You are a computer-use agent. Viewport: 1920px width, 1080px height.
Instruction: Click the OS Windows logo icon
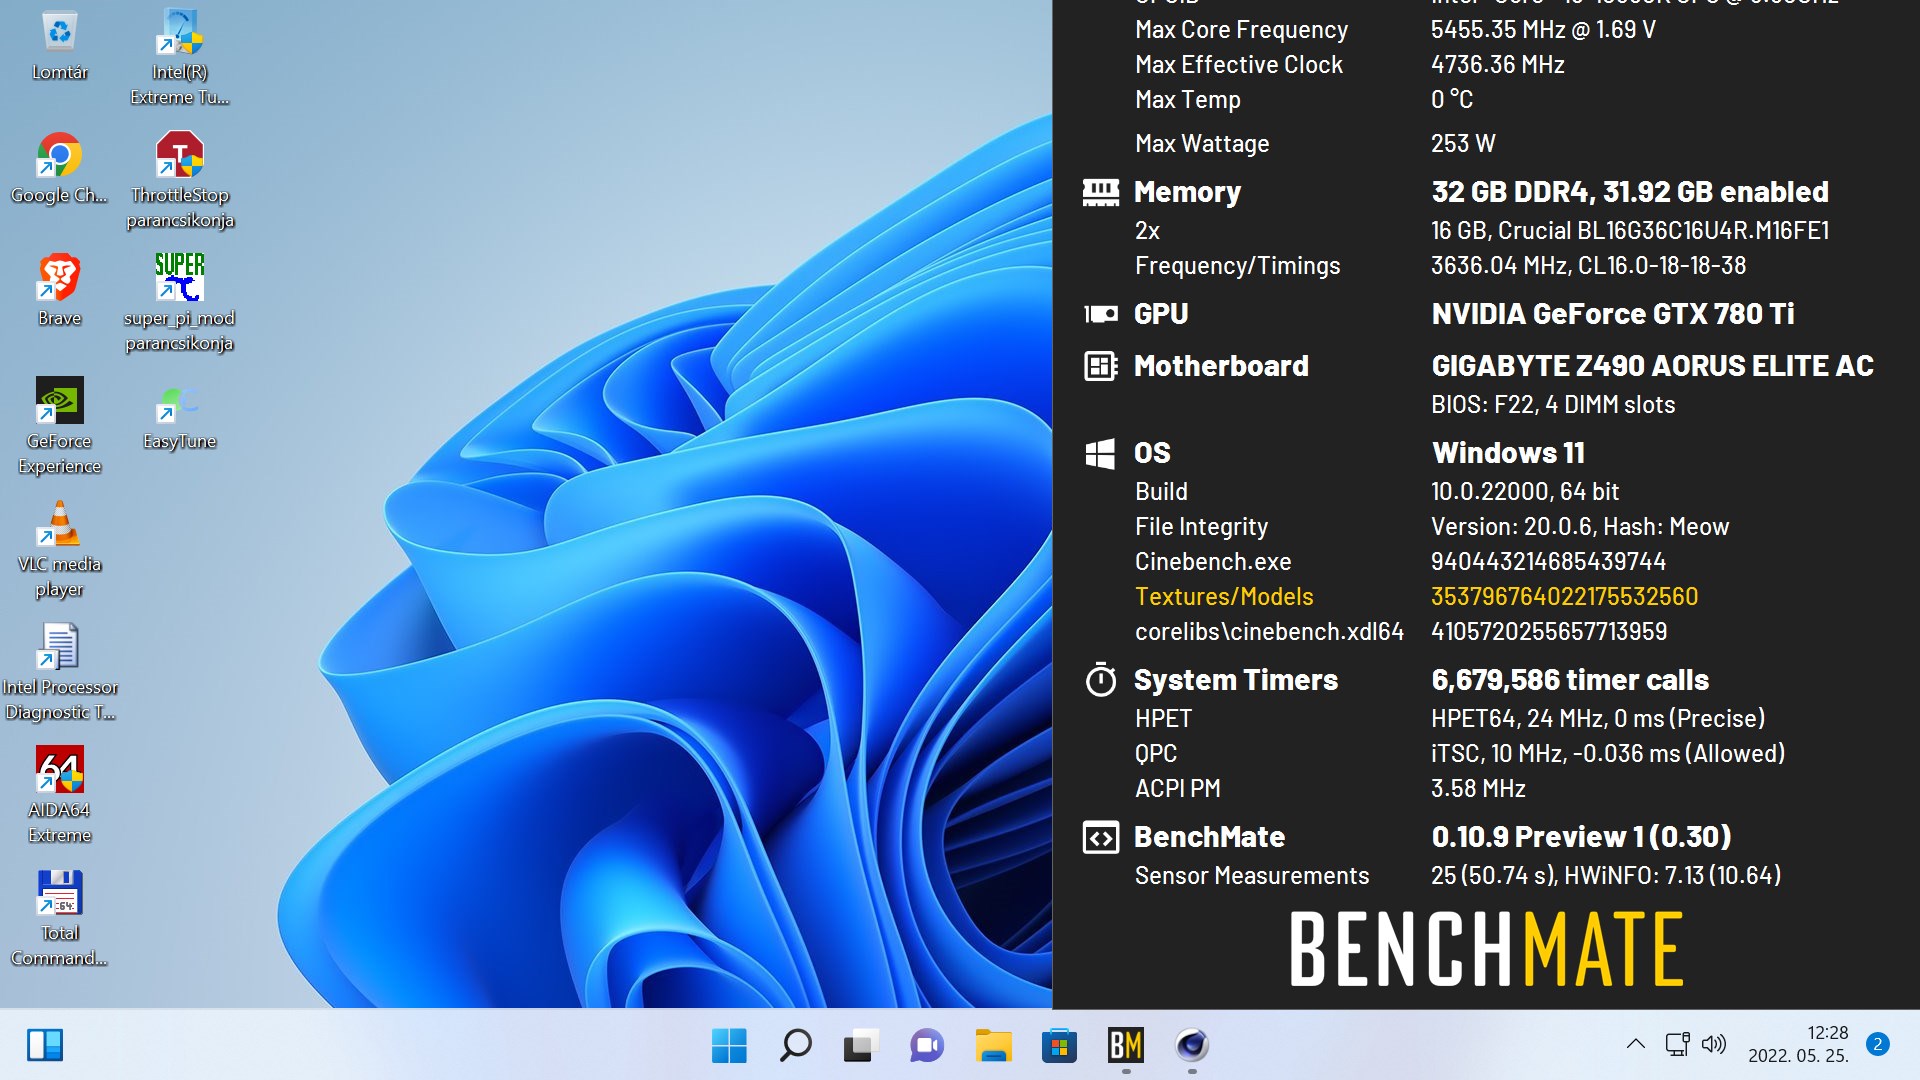tap(1100, 453)
